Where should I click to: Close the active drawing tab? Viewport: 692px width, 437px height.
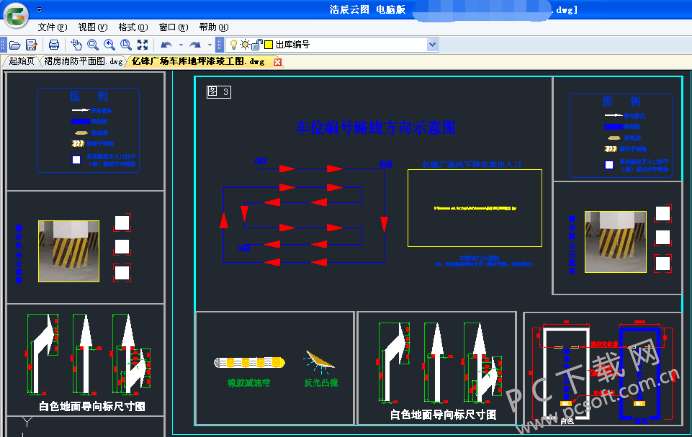pyautogui.click(x=277, y=62)
